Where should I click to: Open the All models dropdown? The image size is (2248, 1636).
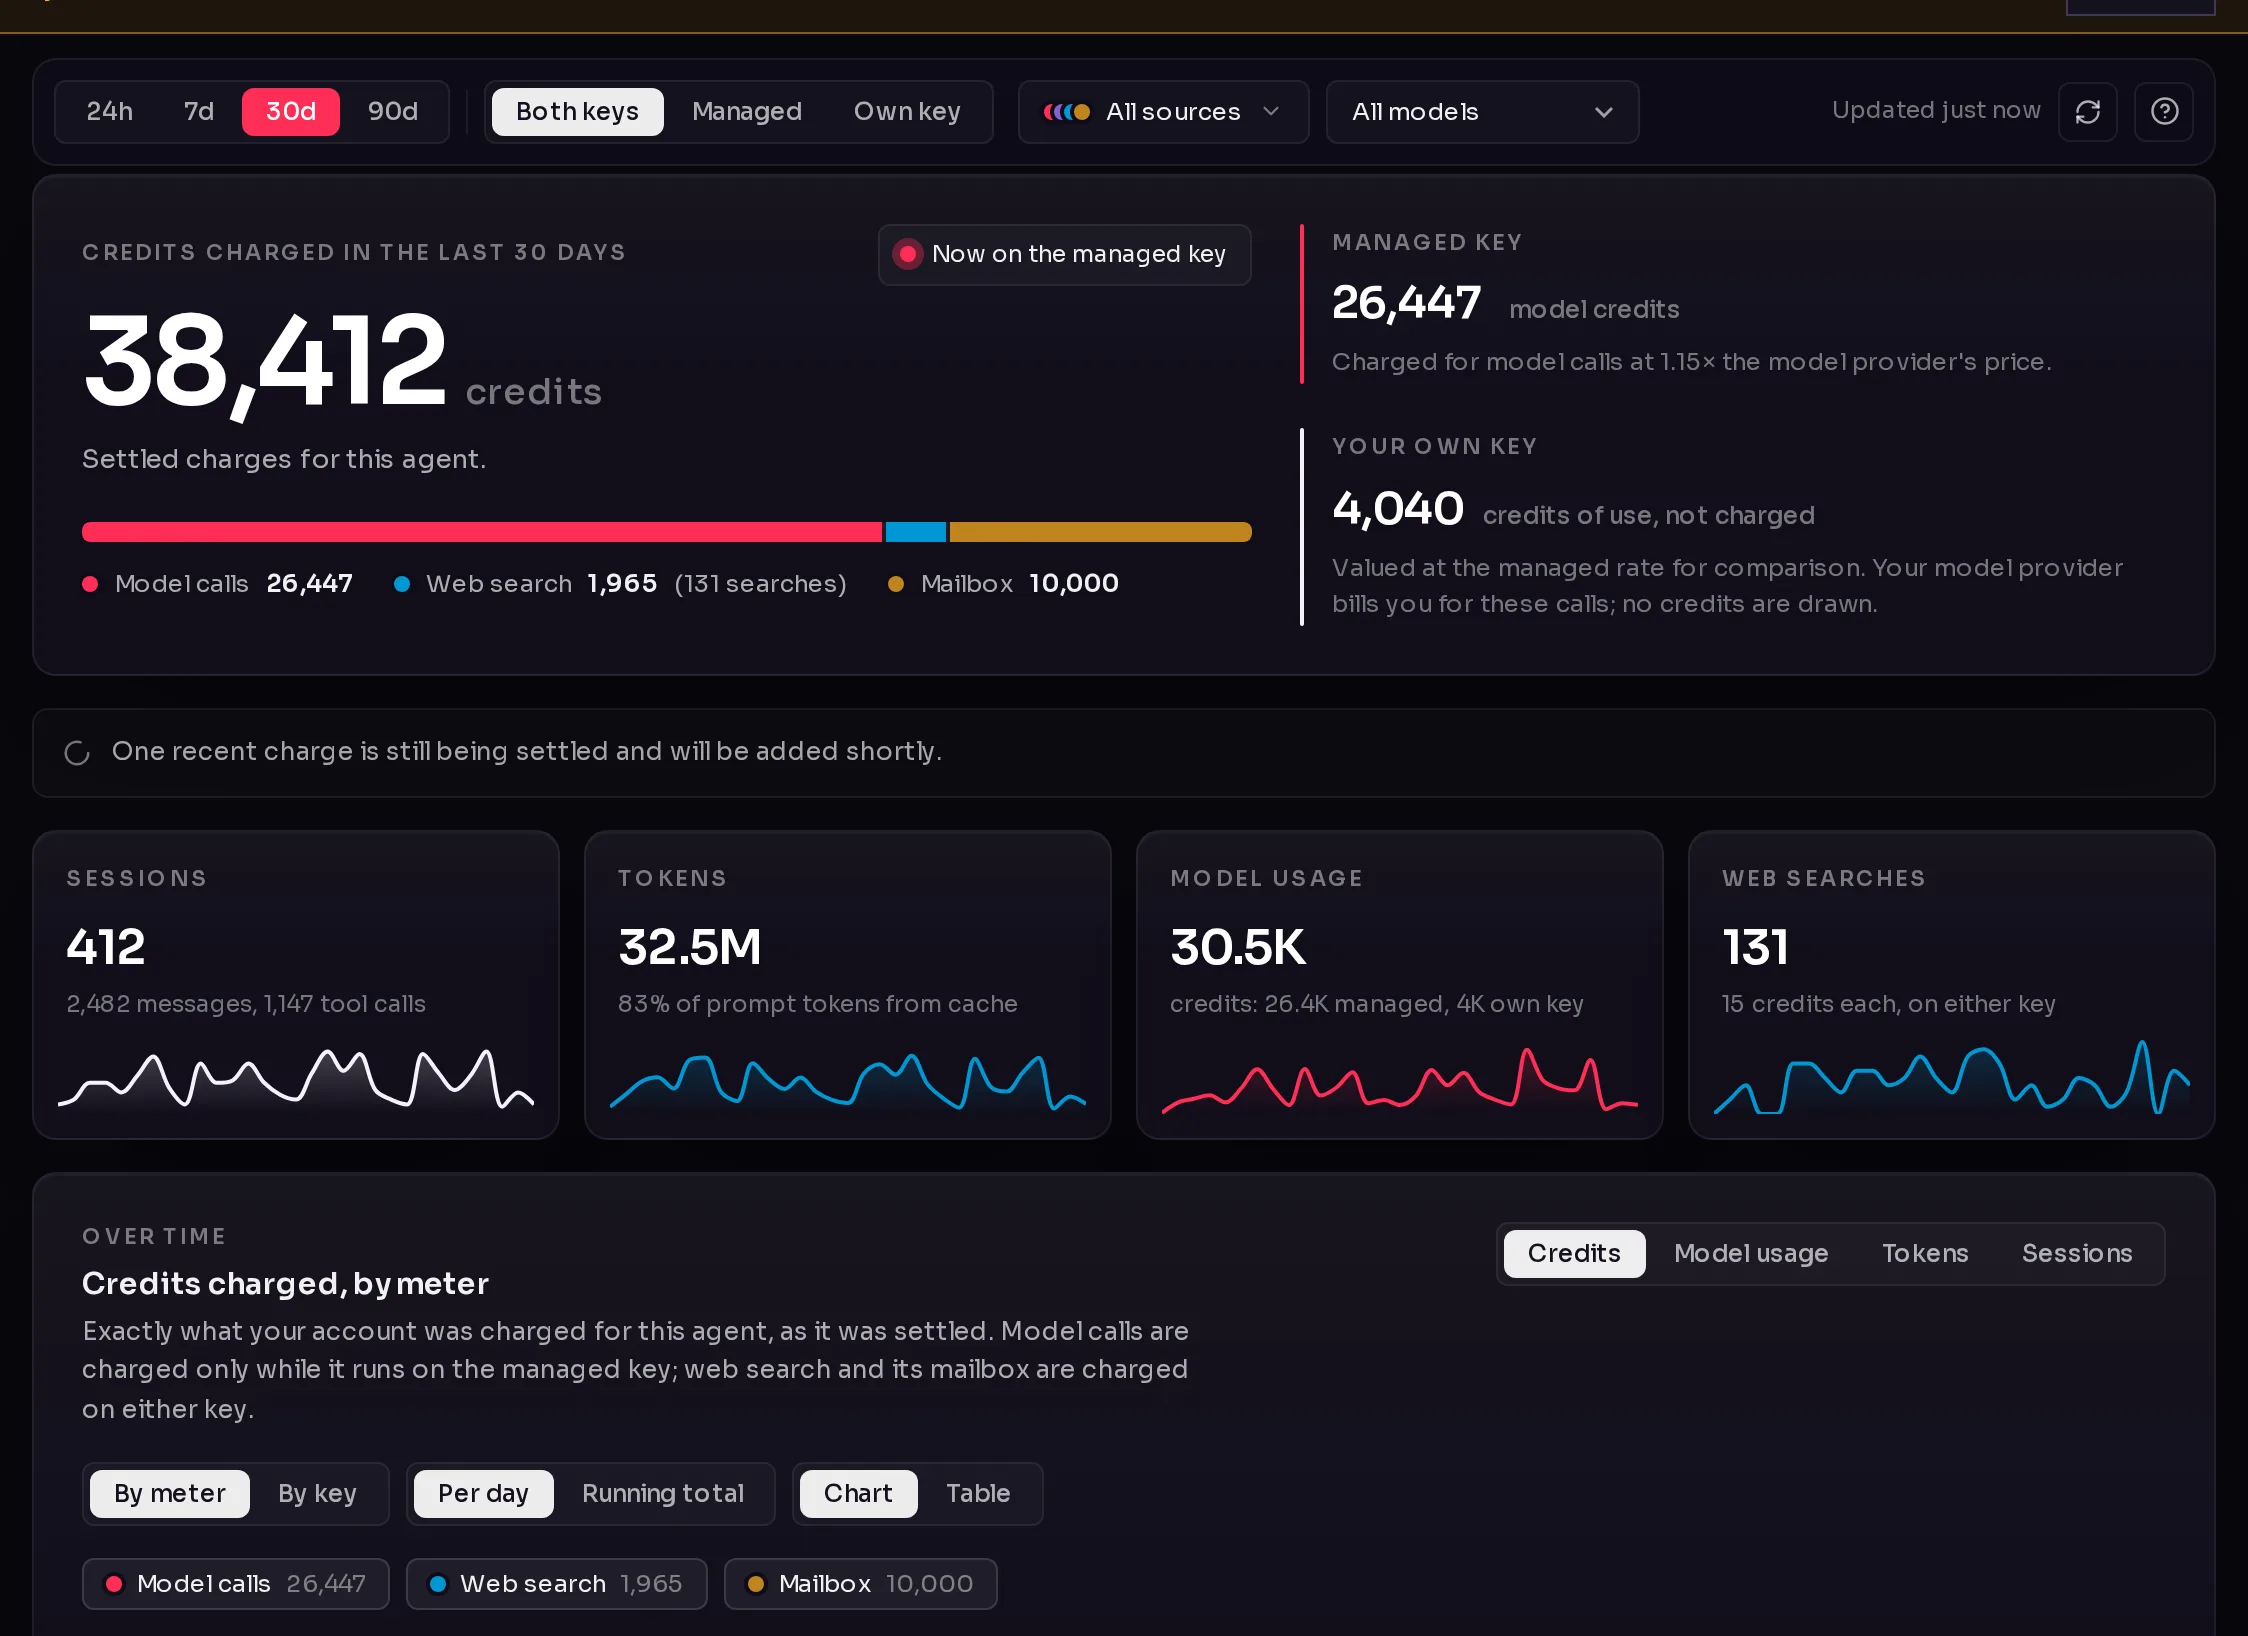coord(1482,112)
